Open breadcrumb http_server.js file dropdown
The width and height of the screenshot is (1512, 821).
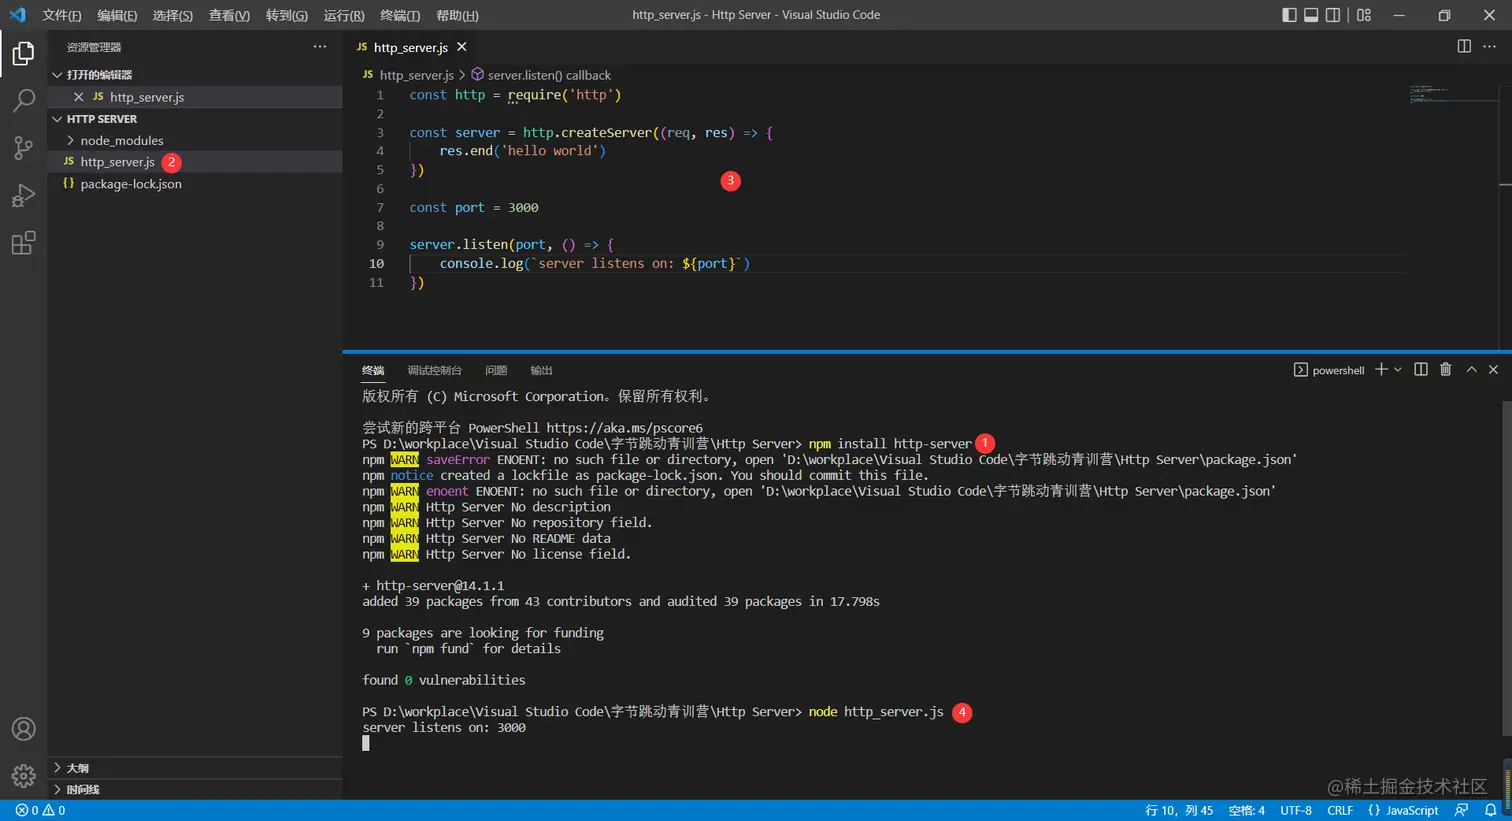pos(408,75)
